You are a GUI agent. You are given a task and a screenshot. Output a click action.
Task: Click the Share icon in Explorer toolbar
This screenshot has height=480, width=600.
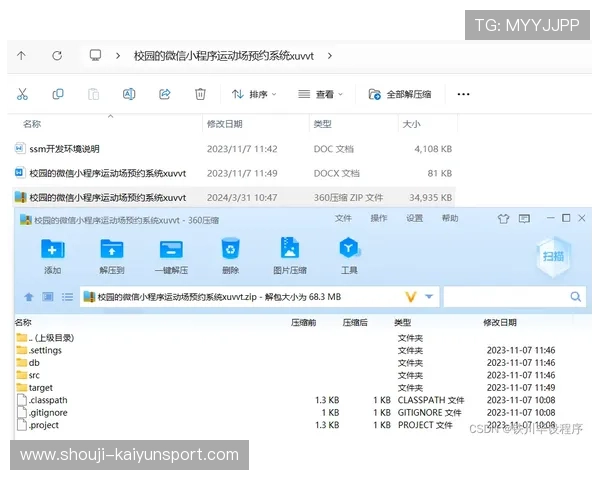165,94
